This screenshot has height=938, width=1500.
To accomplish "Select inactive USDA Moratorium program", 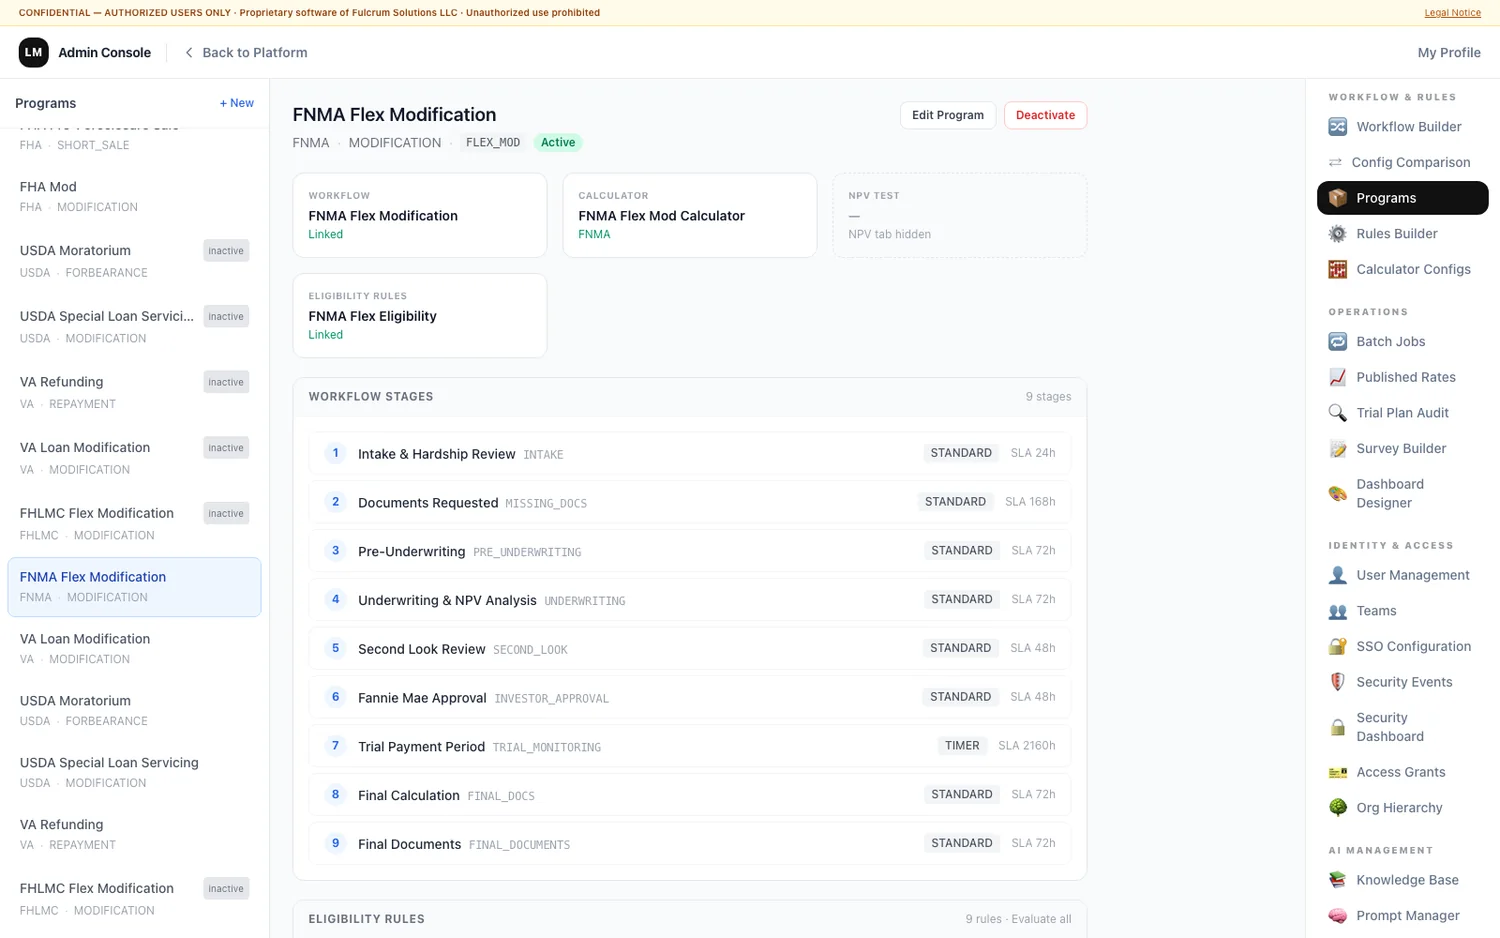I will [134, 260].
